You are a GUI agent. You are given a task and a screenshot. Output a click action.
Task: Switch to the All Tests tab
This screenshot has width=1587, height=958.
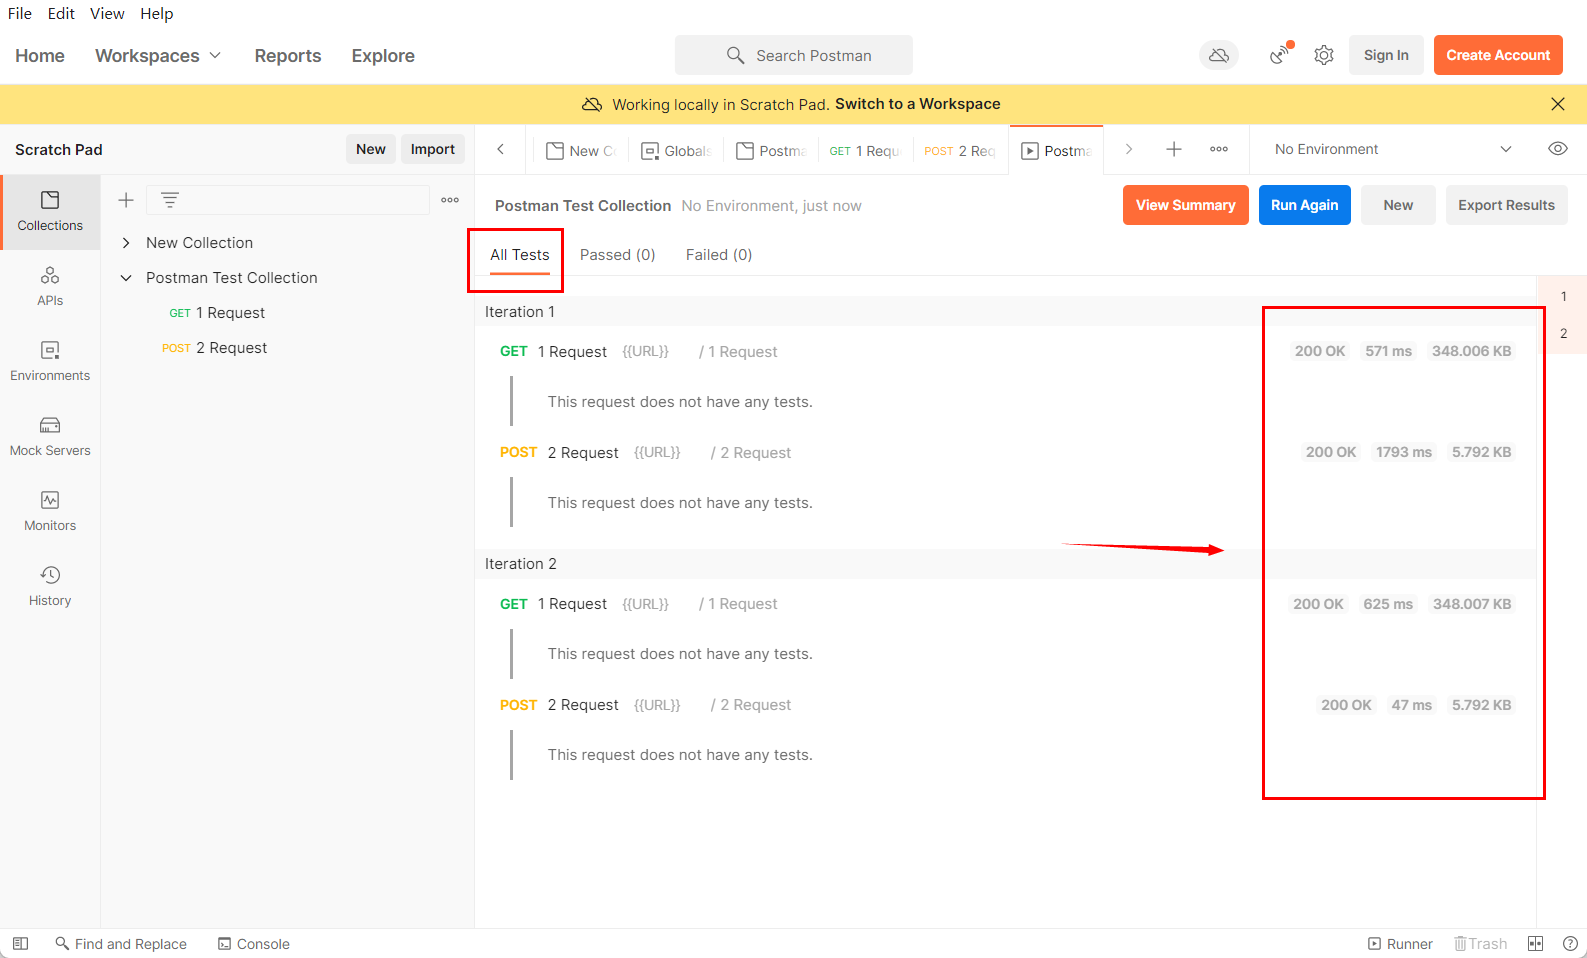click(x=520, y=255)
